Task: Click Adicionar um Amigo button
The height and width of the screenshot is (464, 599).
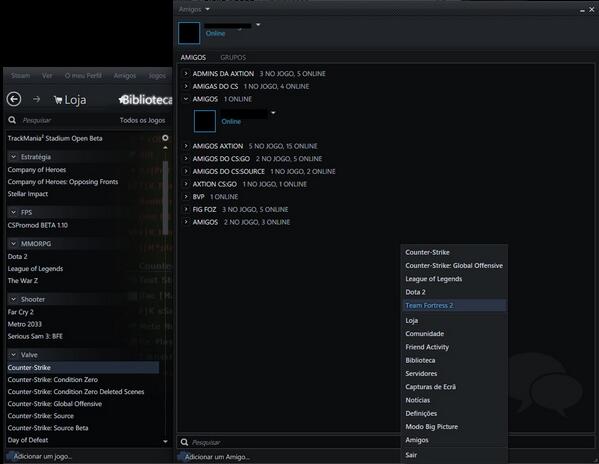Action: pyautogui.click(x=214, y=457)
